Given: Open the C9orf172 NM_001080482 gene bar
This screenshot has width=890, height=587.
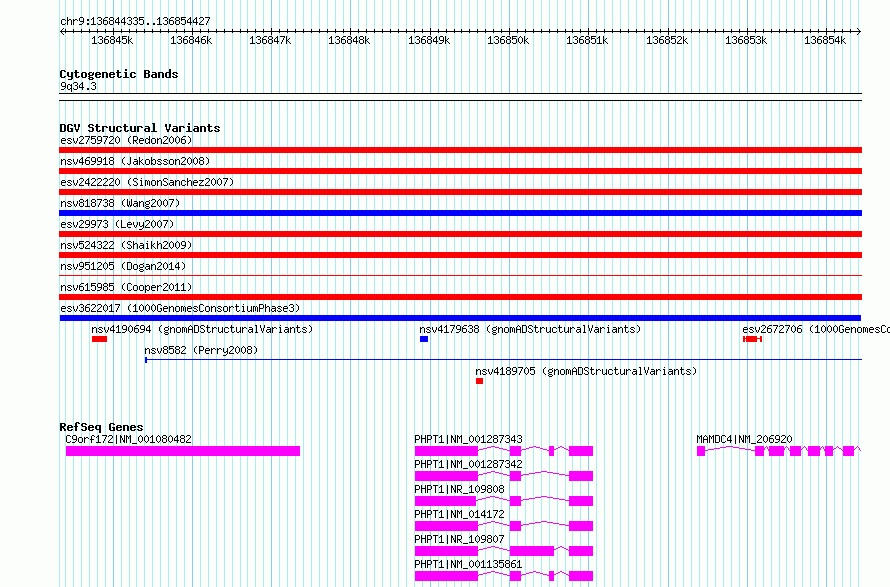Looking at the screenshot, I should (183, 451).
